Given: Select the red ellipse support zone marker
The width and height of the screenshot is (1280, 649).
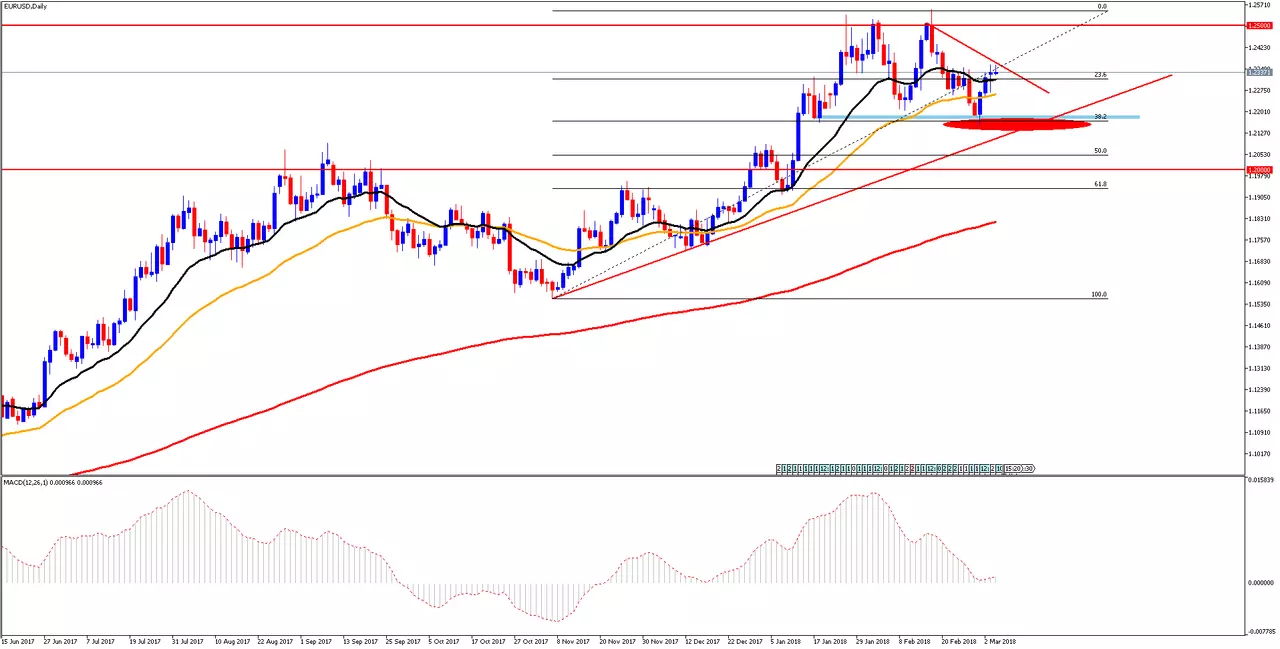Looking at the screenshot, I should coord(1017,125).
